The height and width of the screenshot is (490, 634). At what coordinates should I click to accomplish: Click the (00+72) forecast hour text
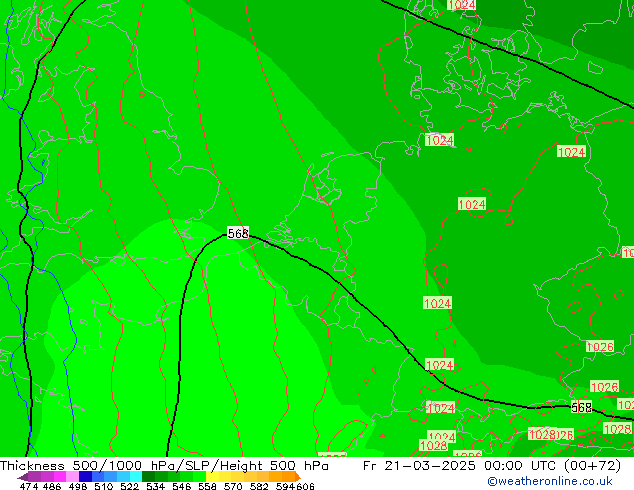pyautogui.click(x=592, y=466)
